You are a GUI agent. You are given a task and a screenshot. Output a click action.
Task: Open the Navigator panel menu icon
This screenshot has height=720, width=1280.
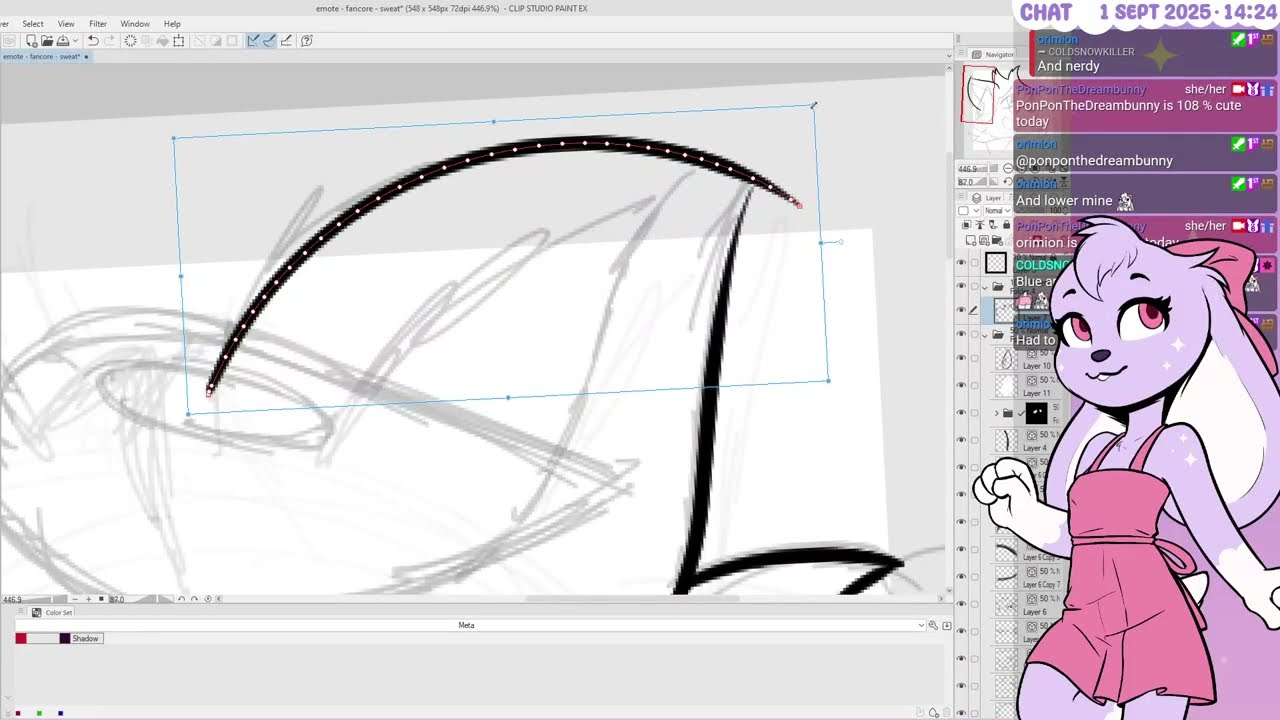coord(962,54)
